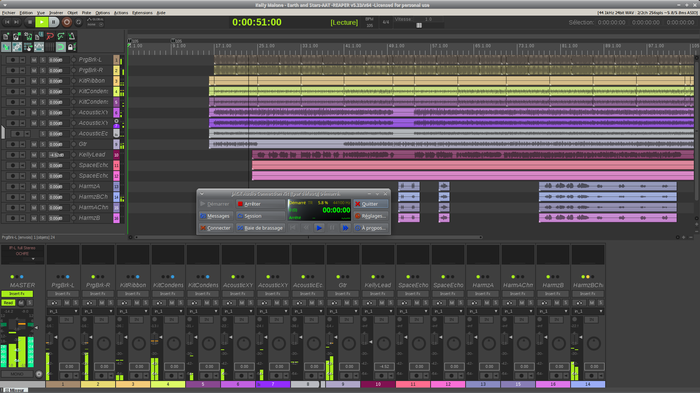Click Connecter in JACK window
The width and height of the screenshot is (700, 393).
(215, 228)
